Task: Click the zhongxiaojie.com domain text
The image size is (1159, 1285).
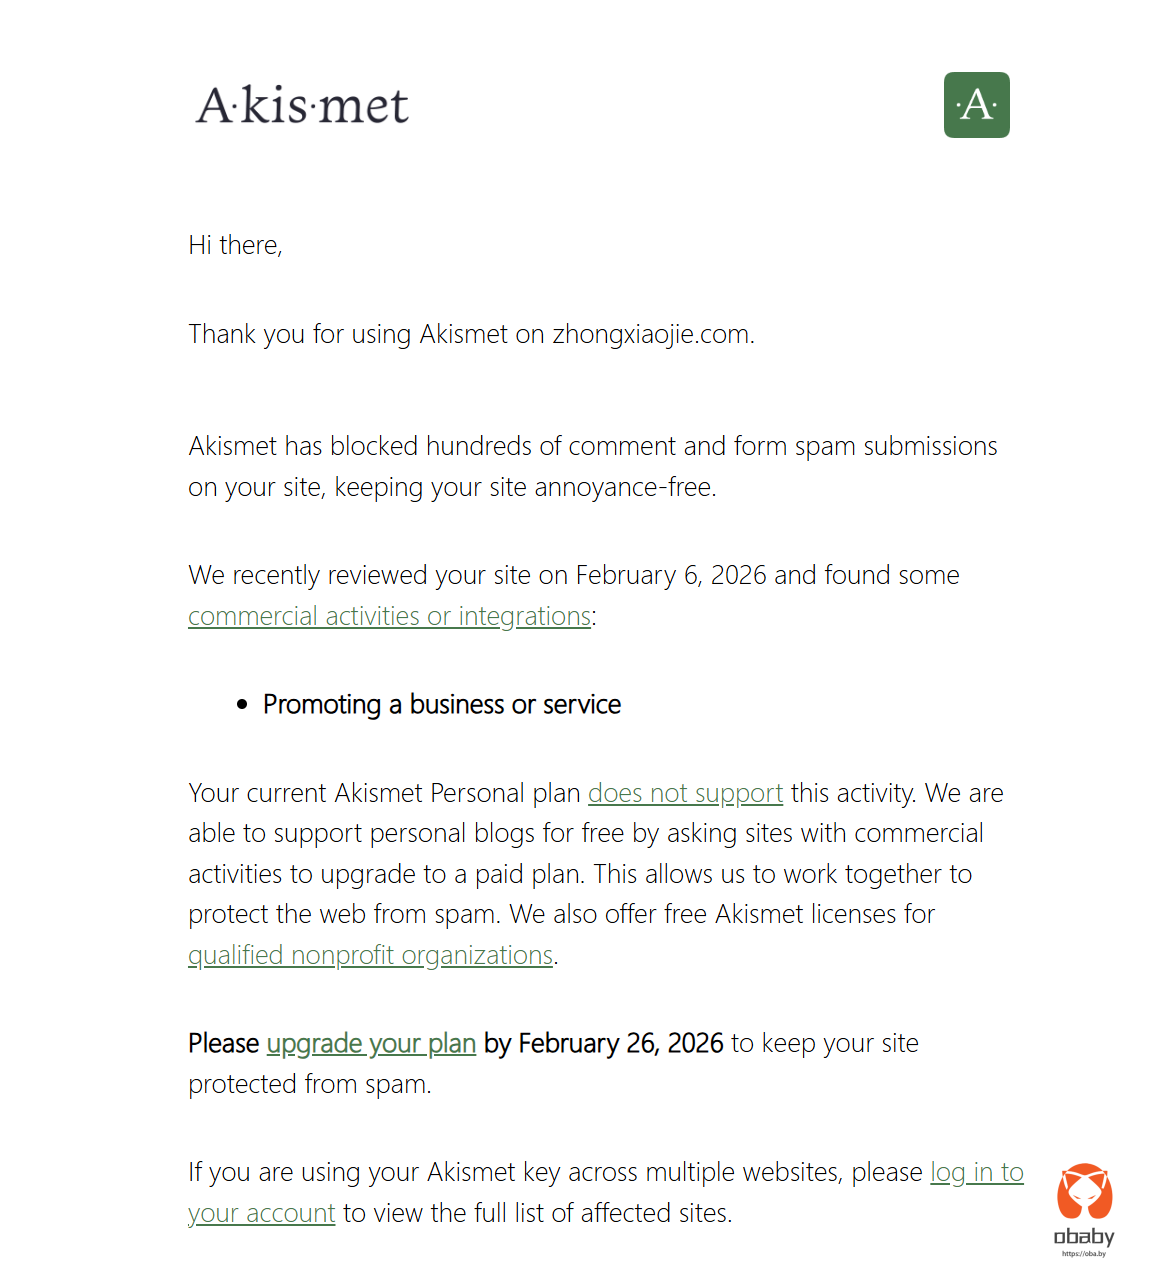Action: (651, 334)
